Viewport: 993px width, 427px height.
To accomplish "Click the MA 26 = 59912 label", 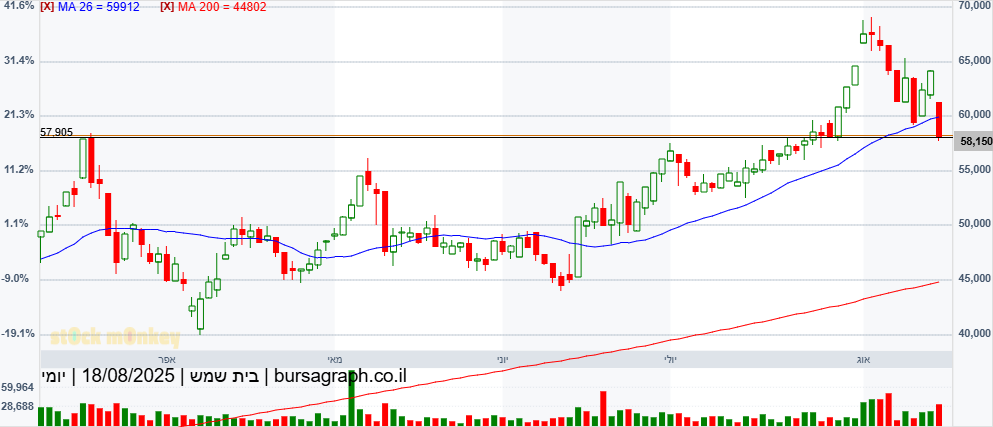I will (98, 7).
